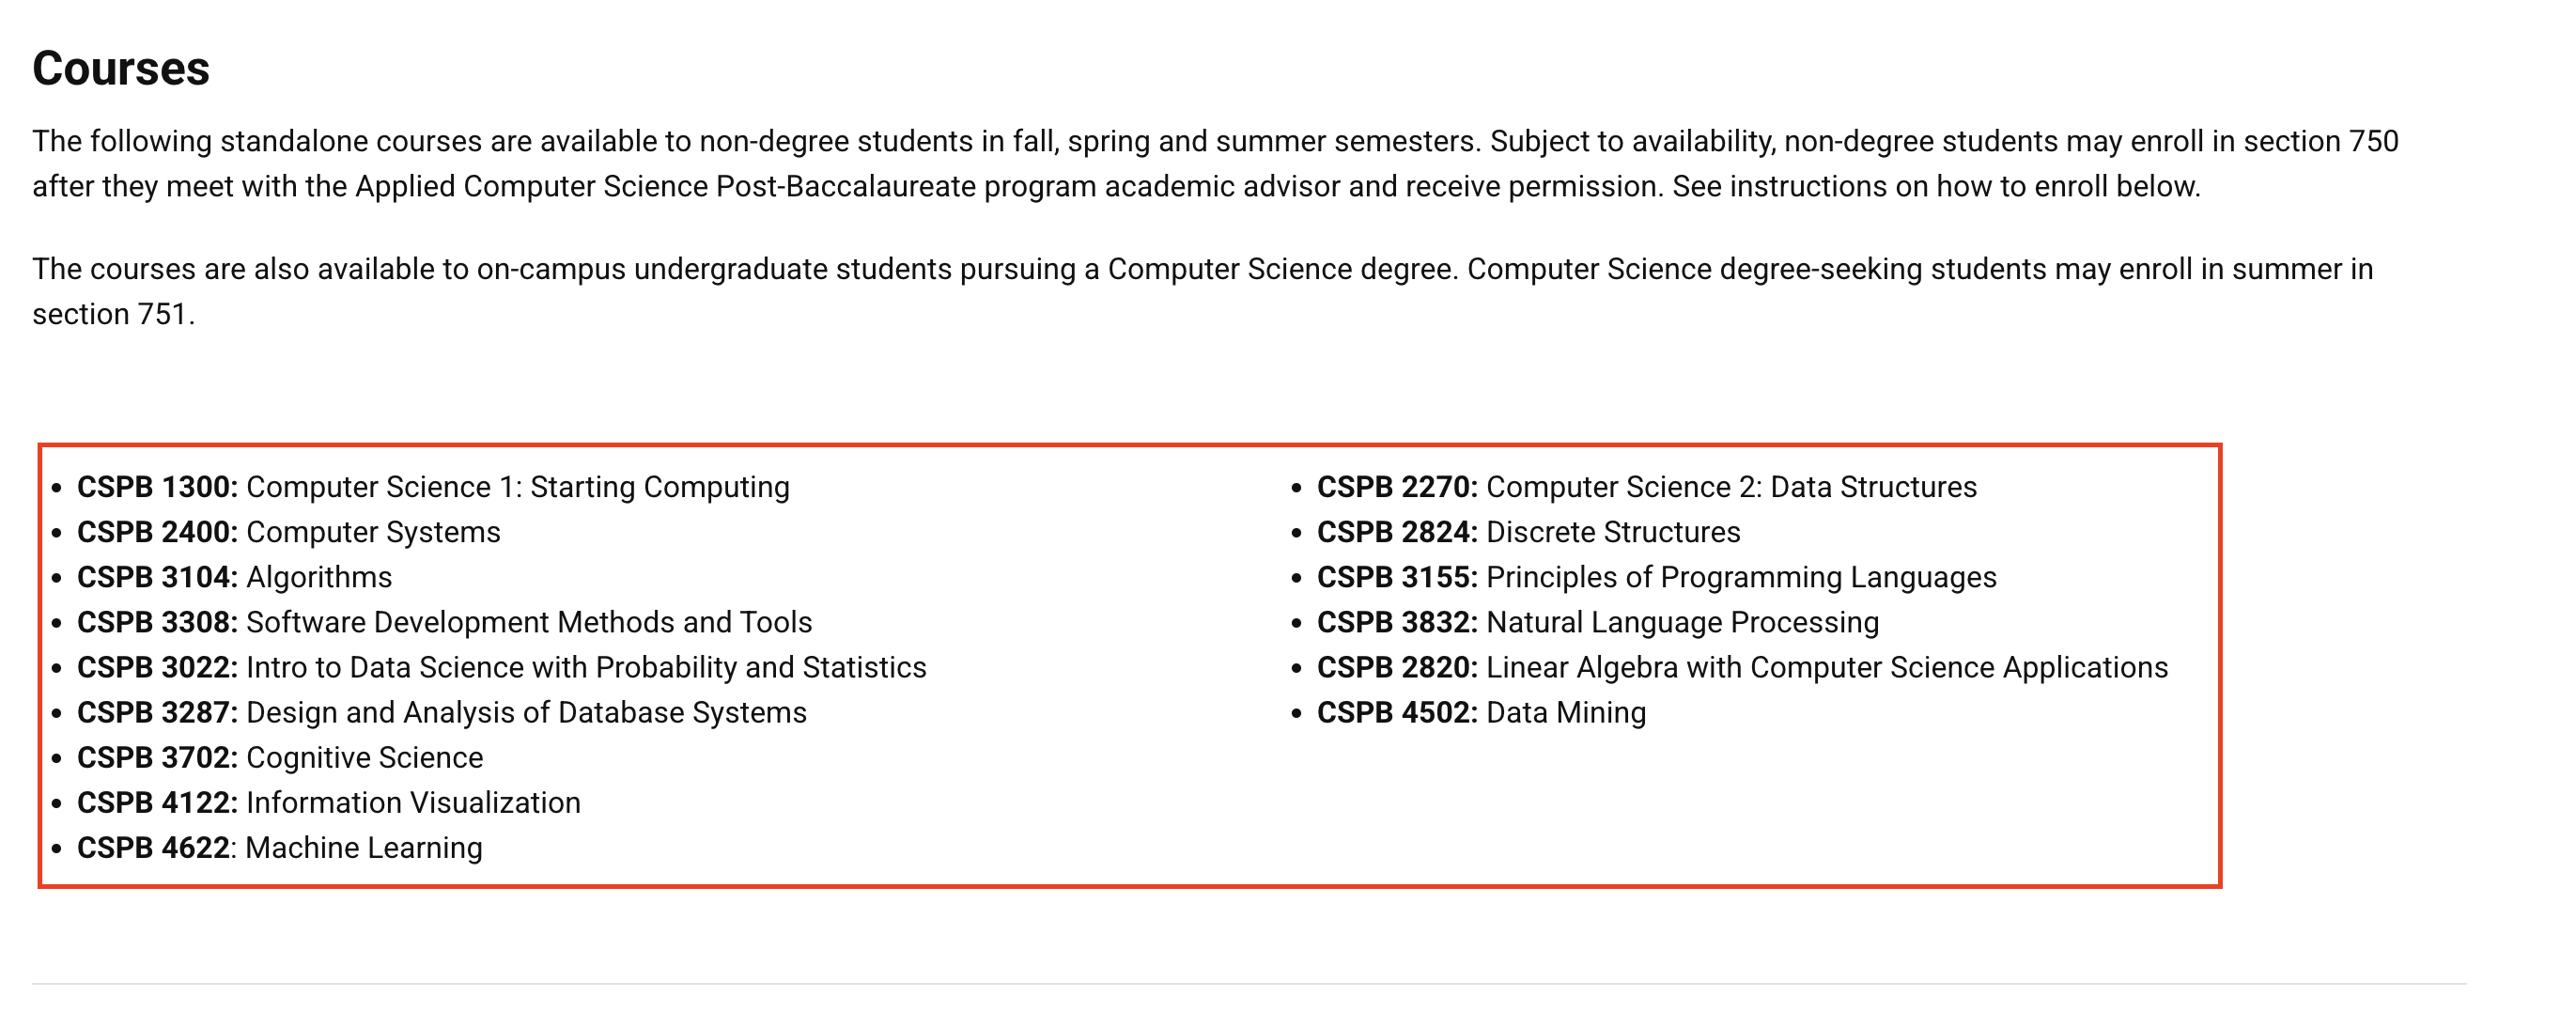This screenshot has width=2576, height=1028.
Task: Open CSPB 4502 Data Mining entry
Action: [x=1481, y=712]
